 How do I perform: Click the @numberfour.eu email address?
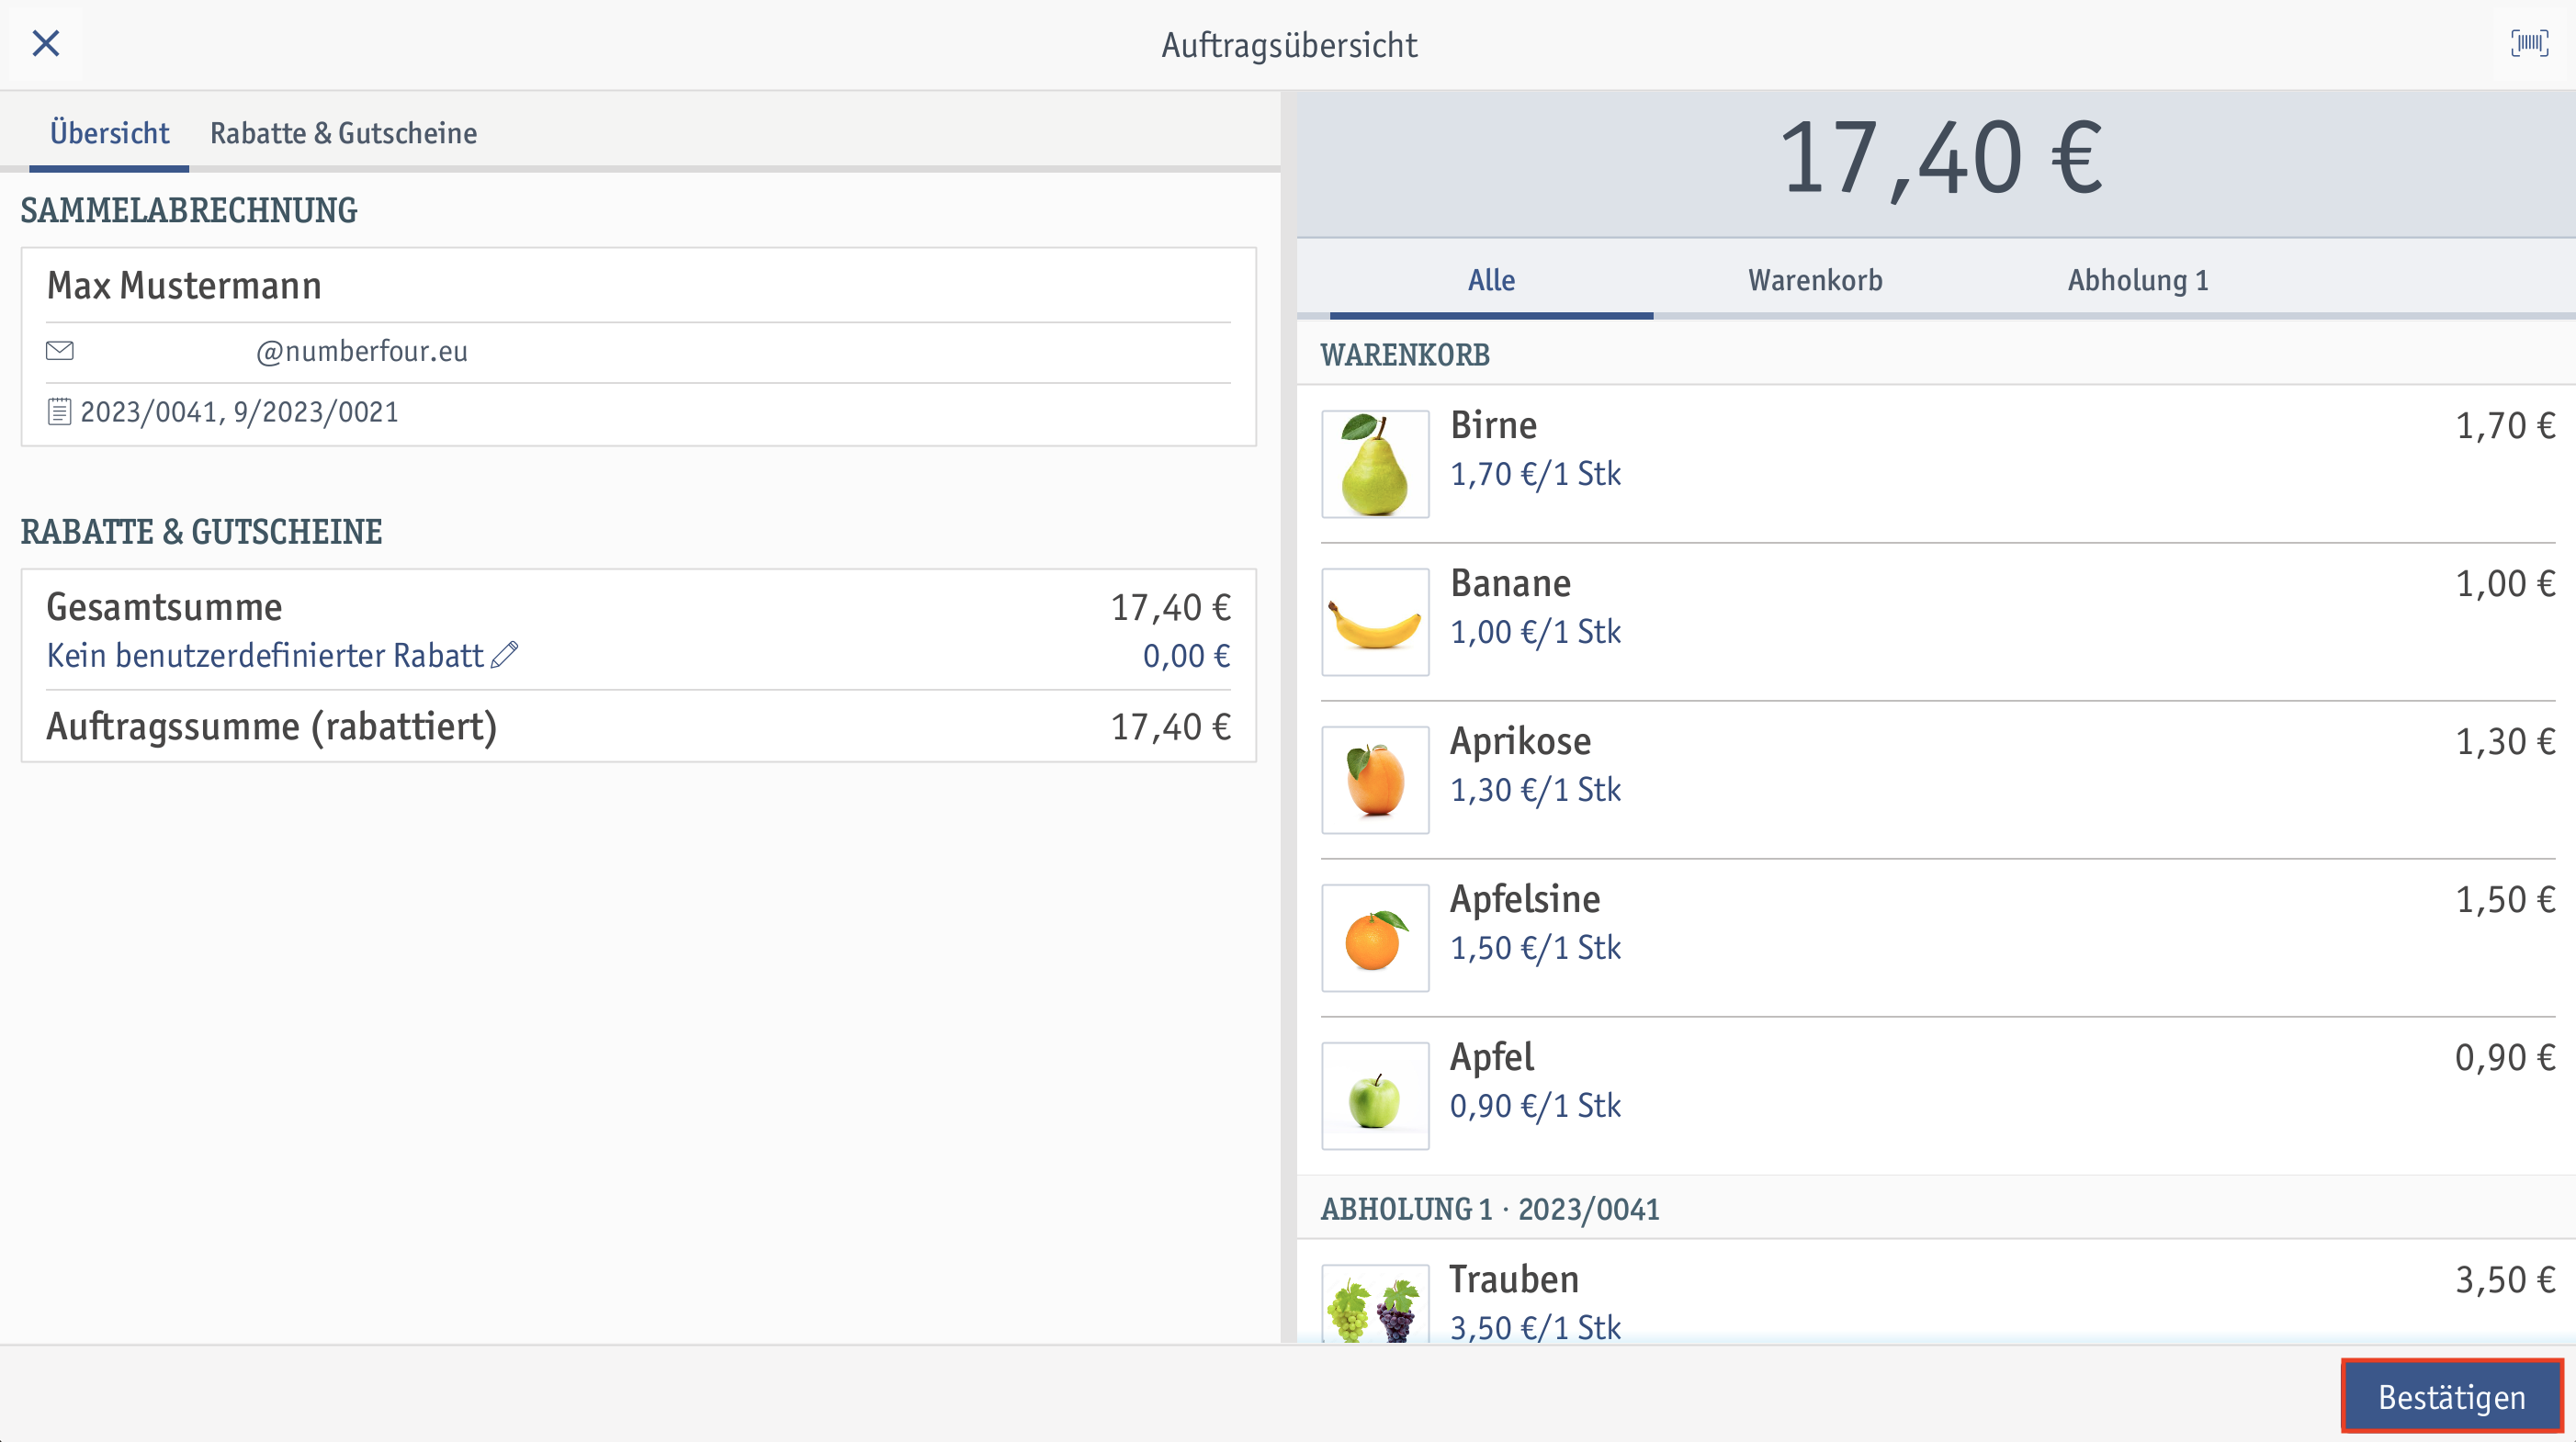point(362,351)
